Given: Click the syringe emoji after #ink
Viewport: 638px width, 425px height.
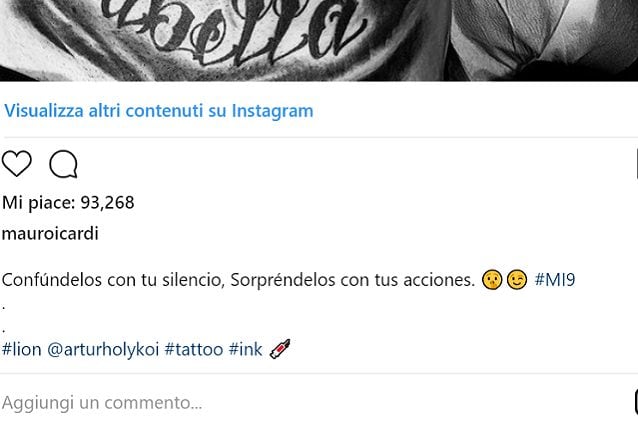Looking at the screenshot, I should [280, 349].
